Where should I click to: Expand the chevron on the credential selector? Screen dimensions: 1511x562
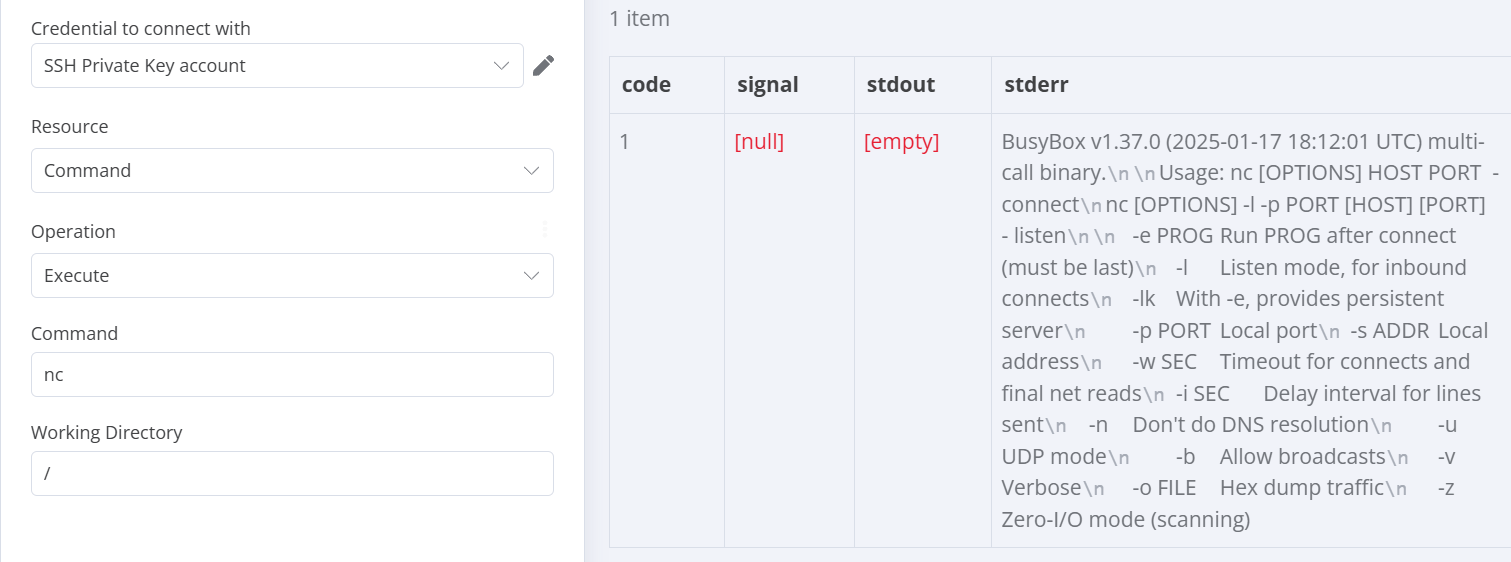pos(501,66)
